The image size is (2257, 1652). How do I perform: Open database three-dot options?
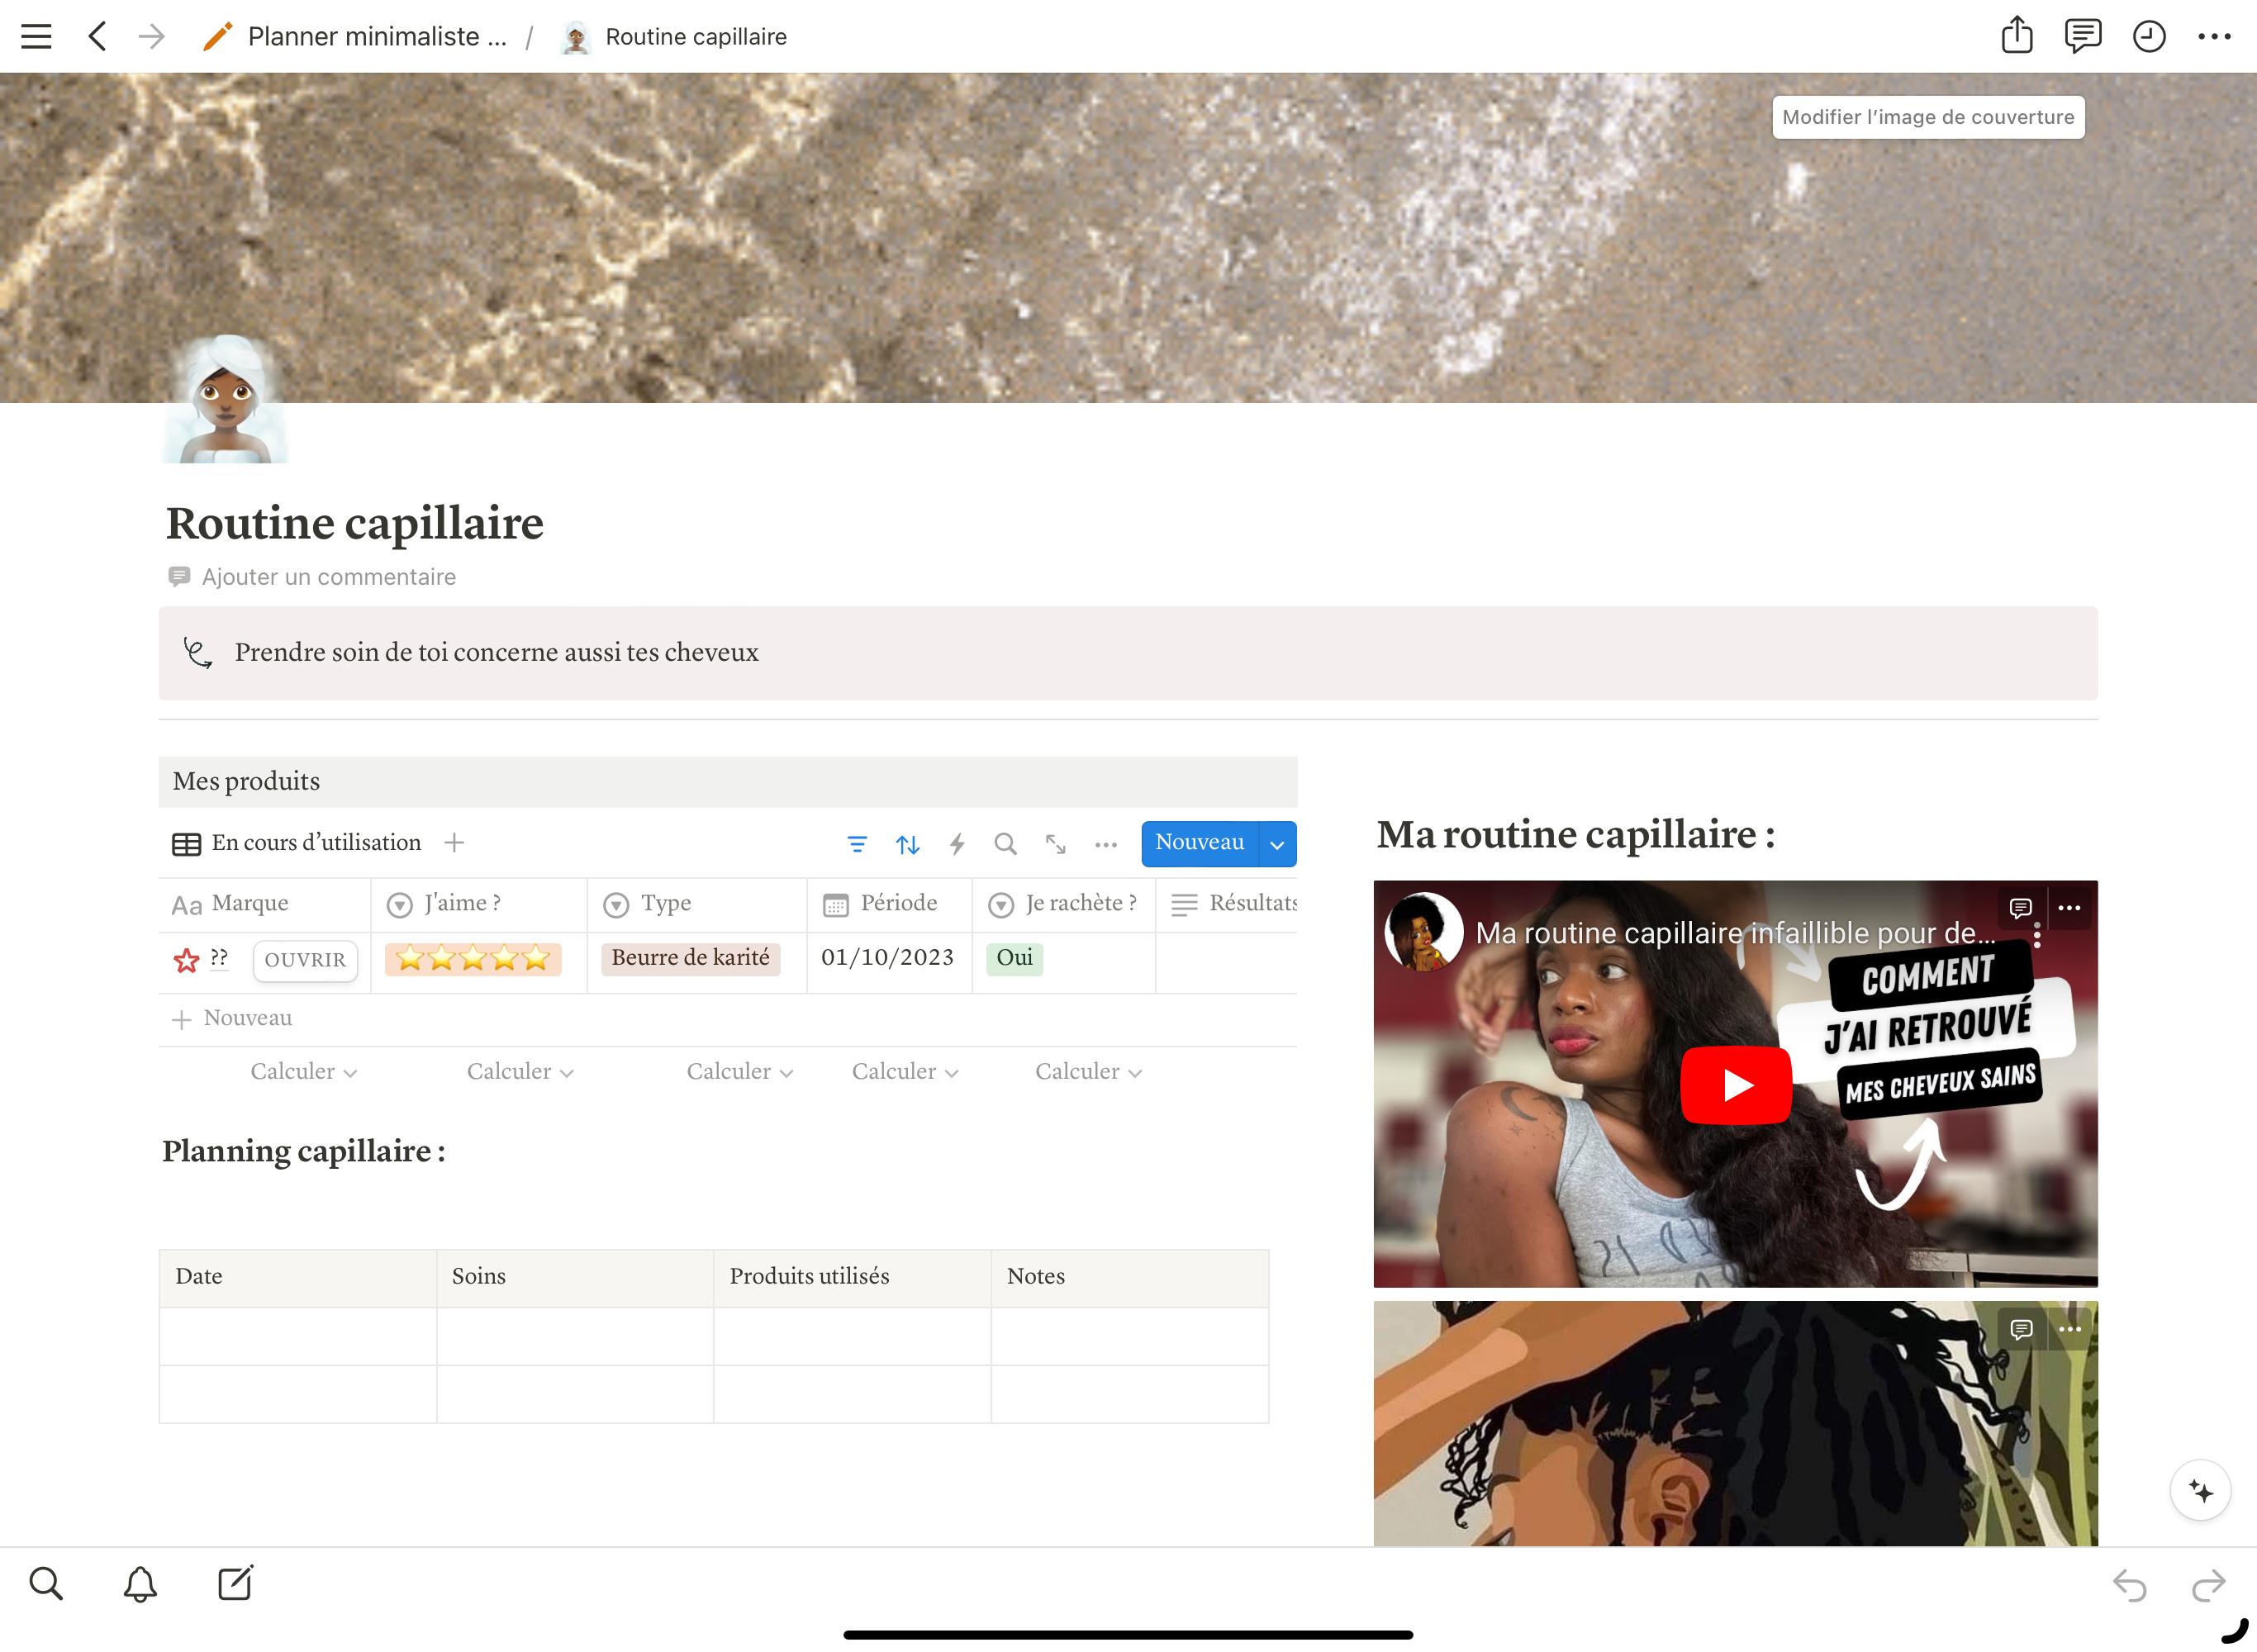click(1106, 845)
